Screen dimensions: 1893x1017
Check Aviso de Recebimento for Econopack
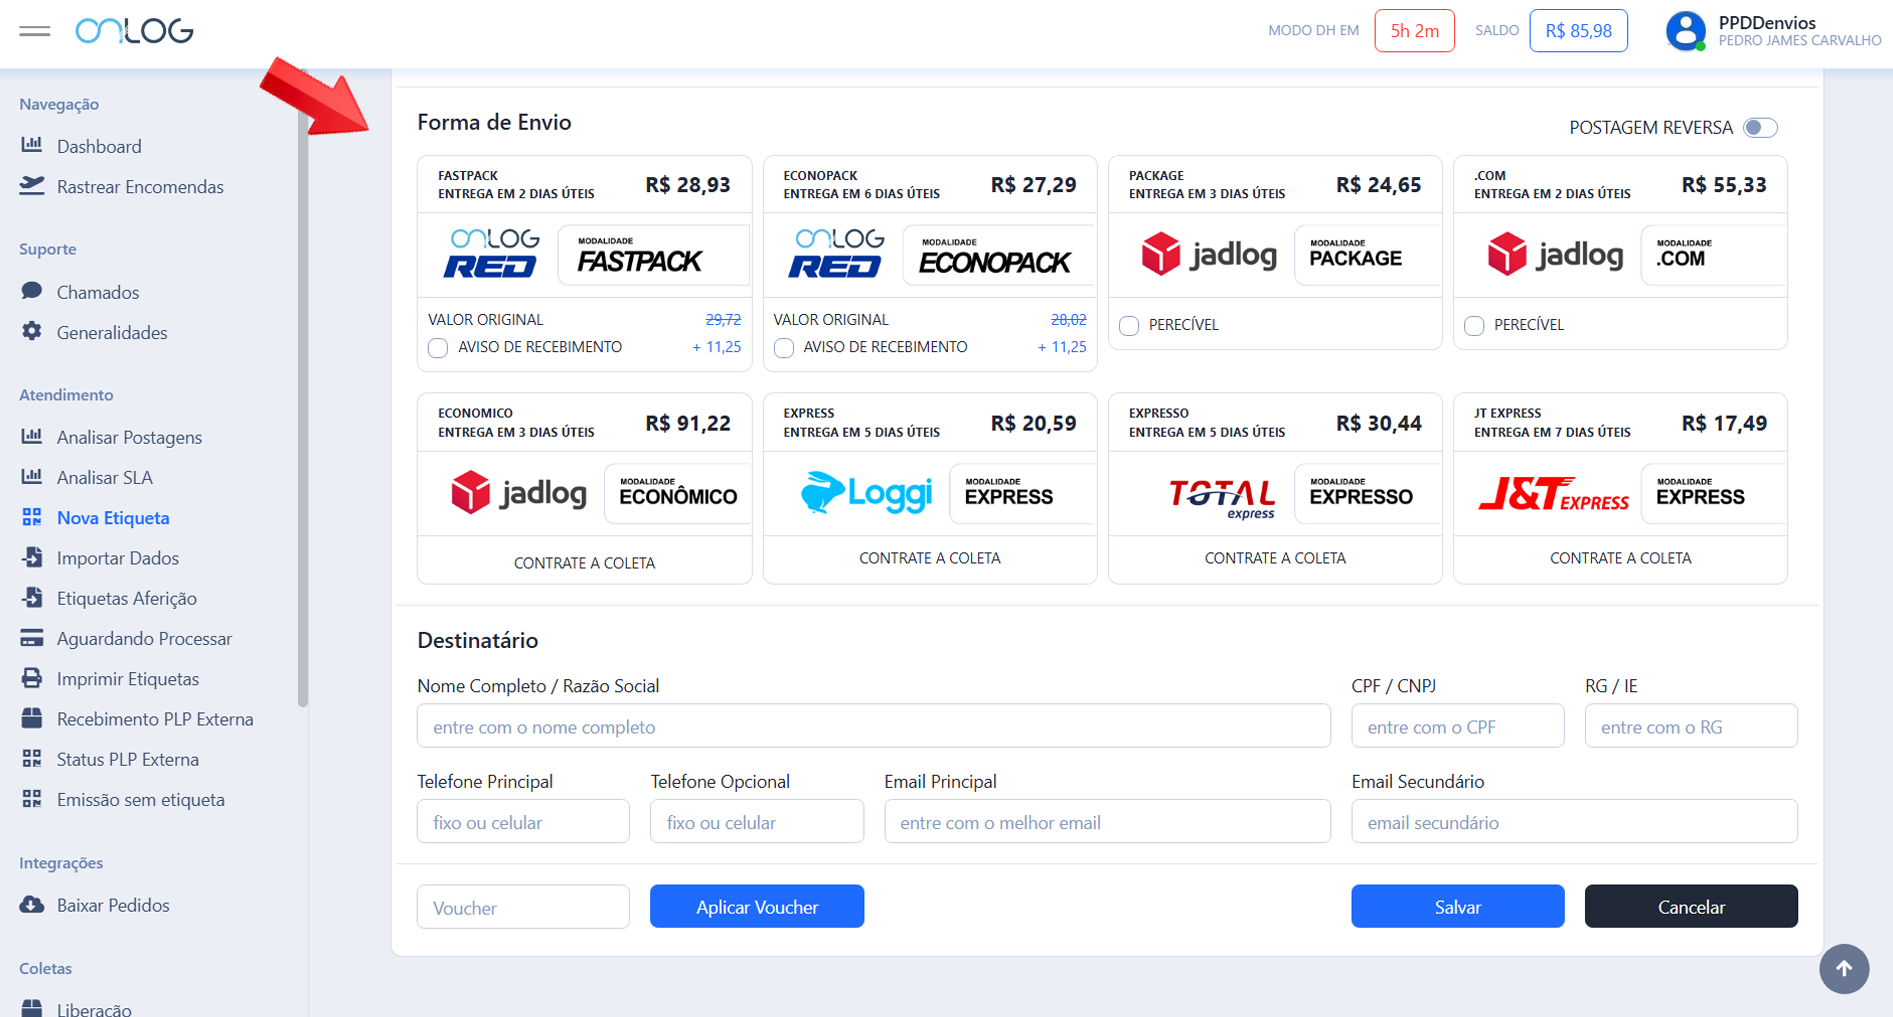(x=784, y=348)
